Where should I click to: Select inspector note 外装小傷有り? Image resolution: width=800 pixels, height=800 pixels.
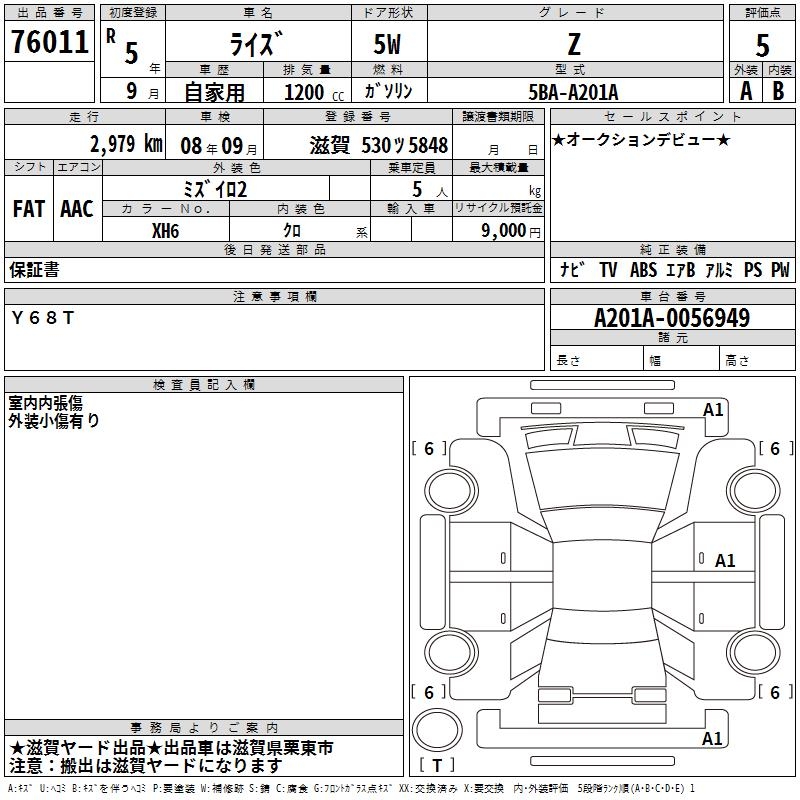tap(54, 420)
